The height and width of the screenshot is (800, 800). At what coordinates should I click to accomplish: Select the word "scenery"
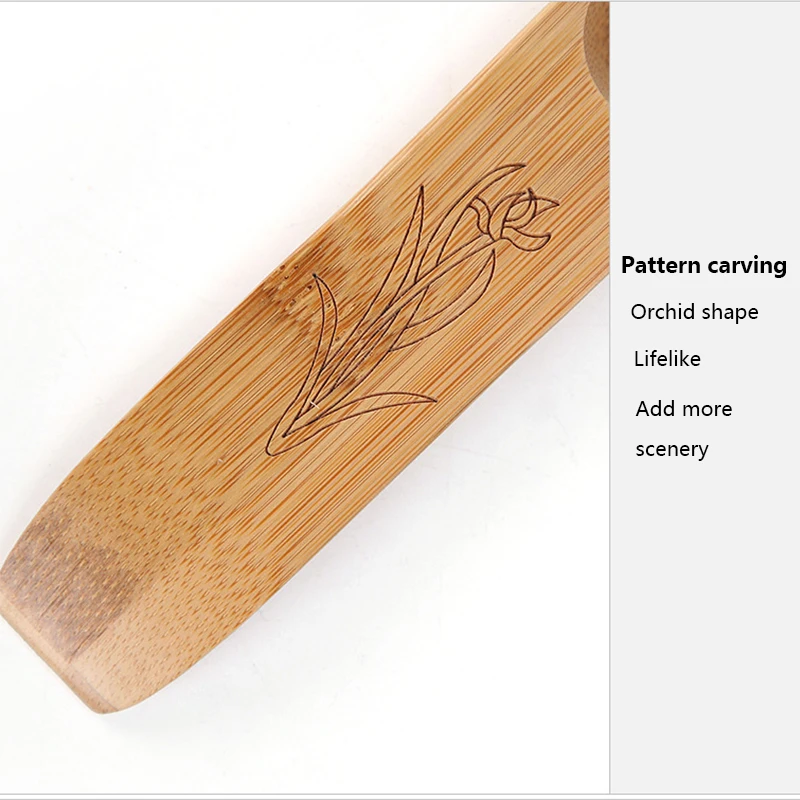672,449
